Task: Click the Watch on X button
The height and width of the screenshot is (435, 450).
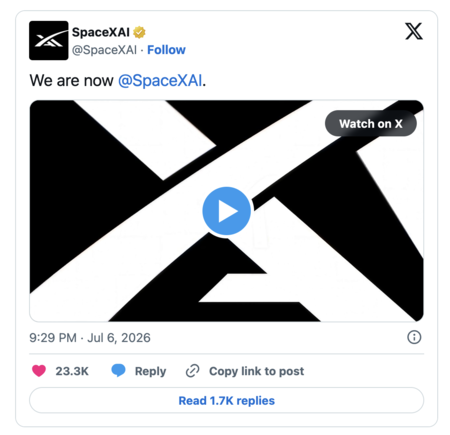Action: (x=371, y=124)
